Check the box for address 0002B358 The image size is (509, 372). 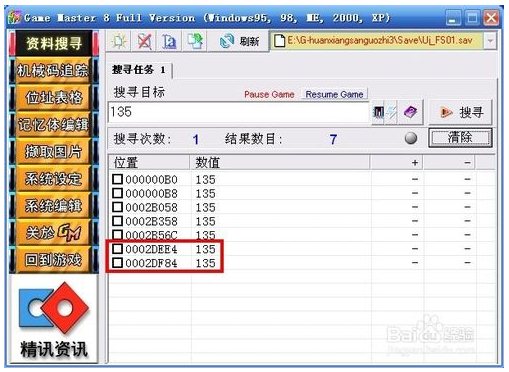(x=117, y=221)
